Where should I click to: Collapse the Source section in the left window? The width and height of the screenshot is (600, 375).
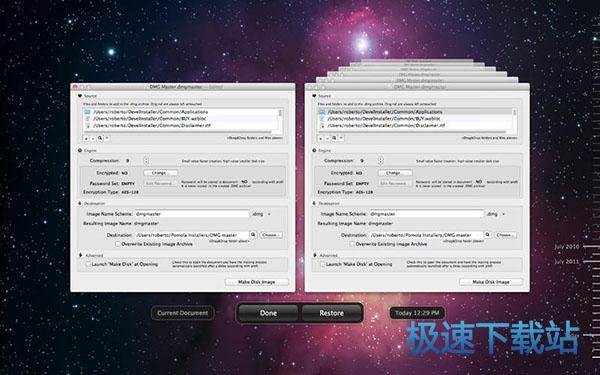tap(80, 96)
